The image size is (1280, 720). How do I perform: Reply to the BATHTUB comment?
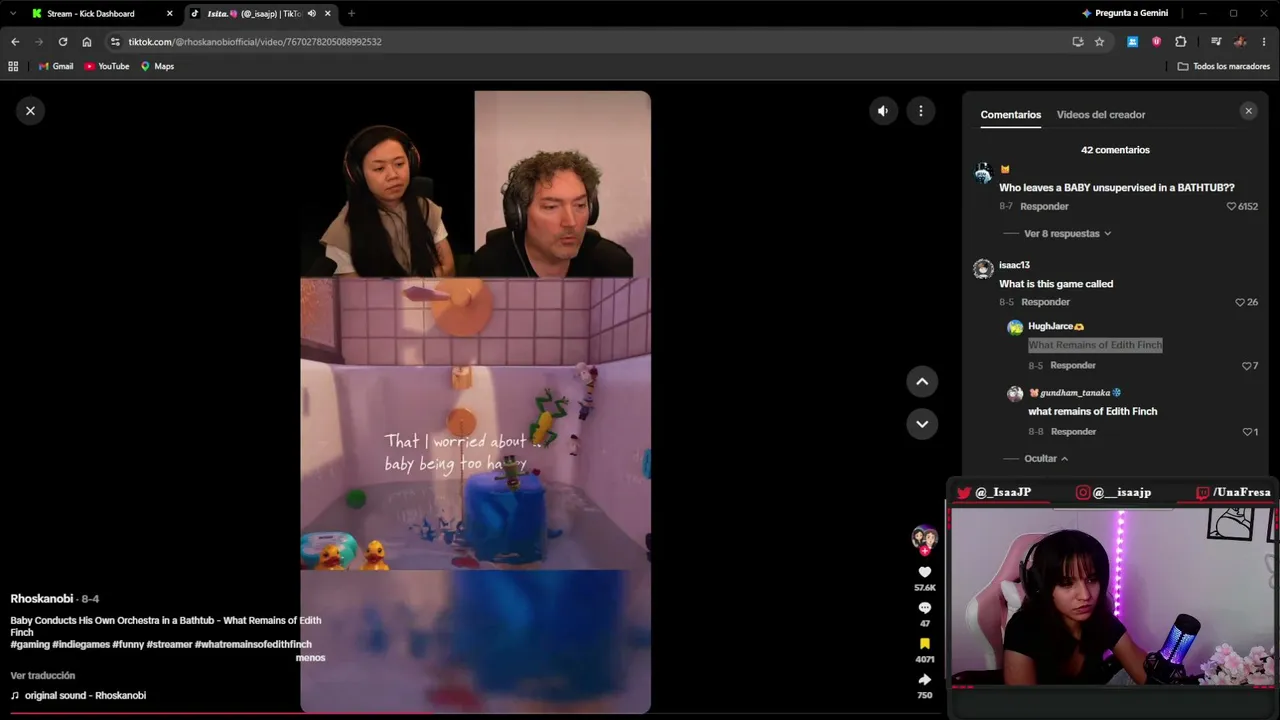click(1044, 206)
